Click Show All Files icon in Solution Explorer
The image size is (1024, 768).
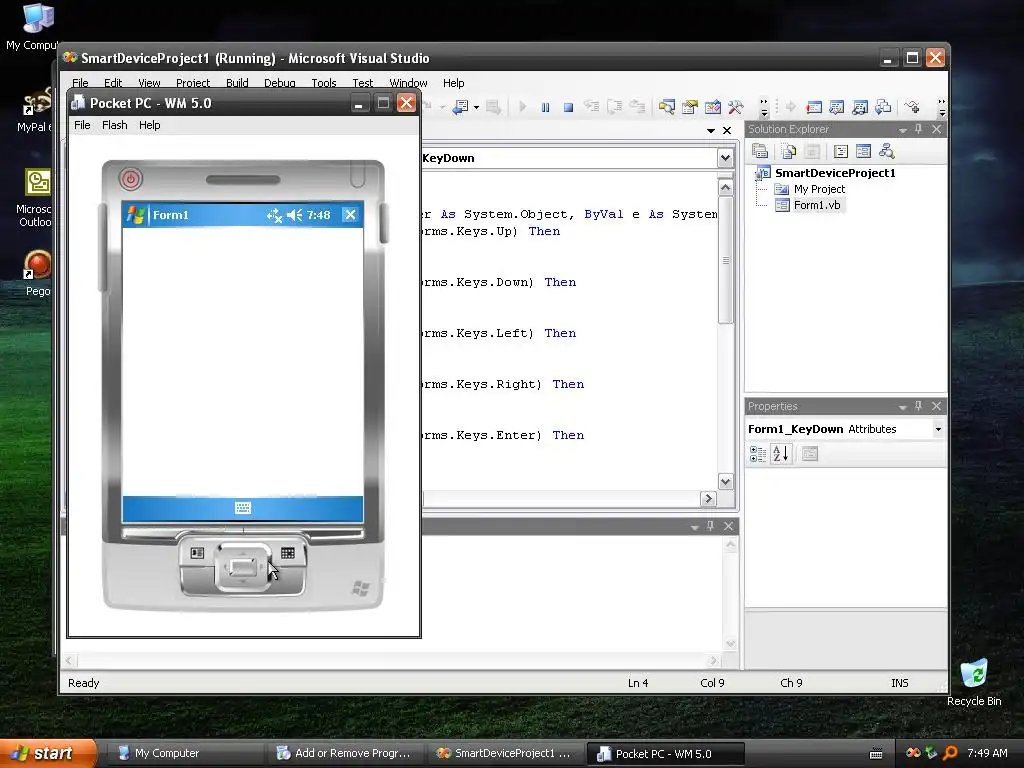pyautogui.click(x=789, y=152)
